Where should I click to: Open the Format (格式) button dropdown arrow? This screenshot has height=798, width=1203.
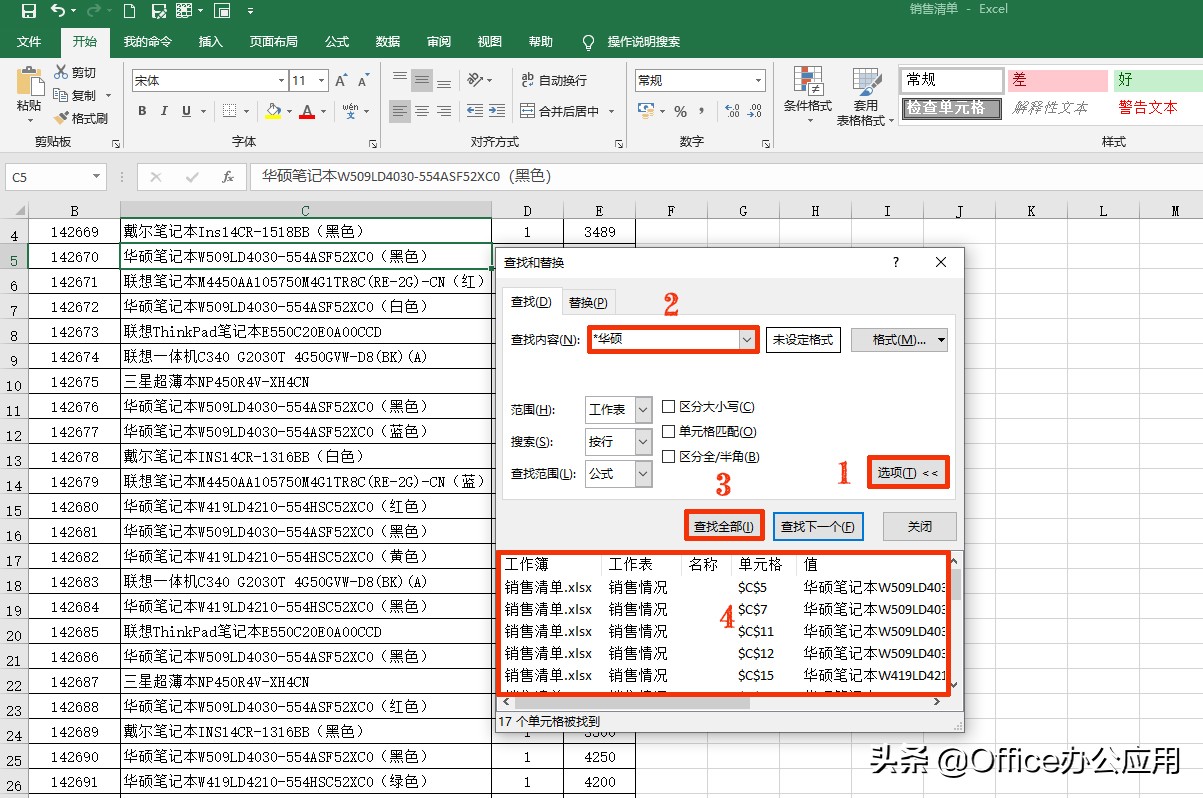(x=941, y=340)
